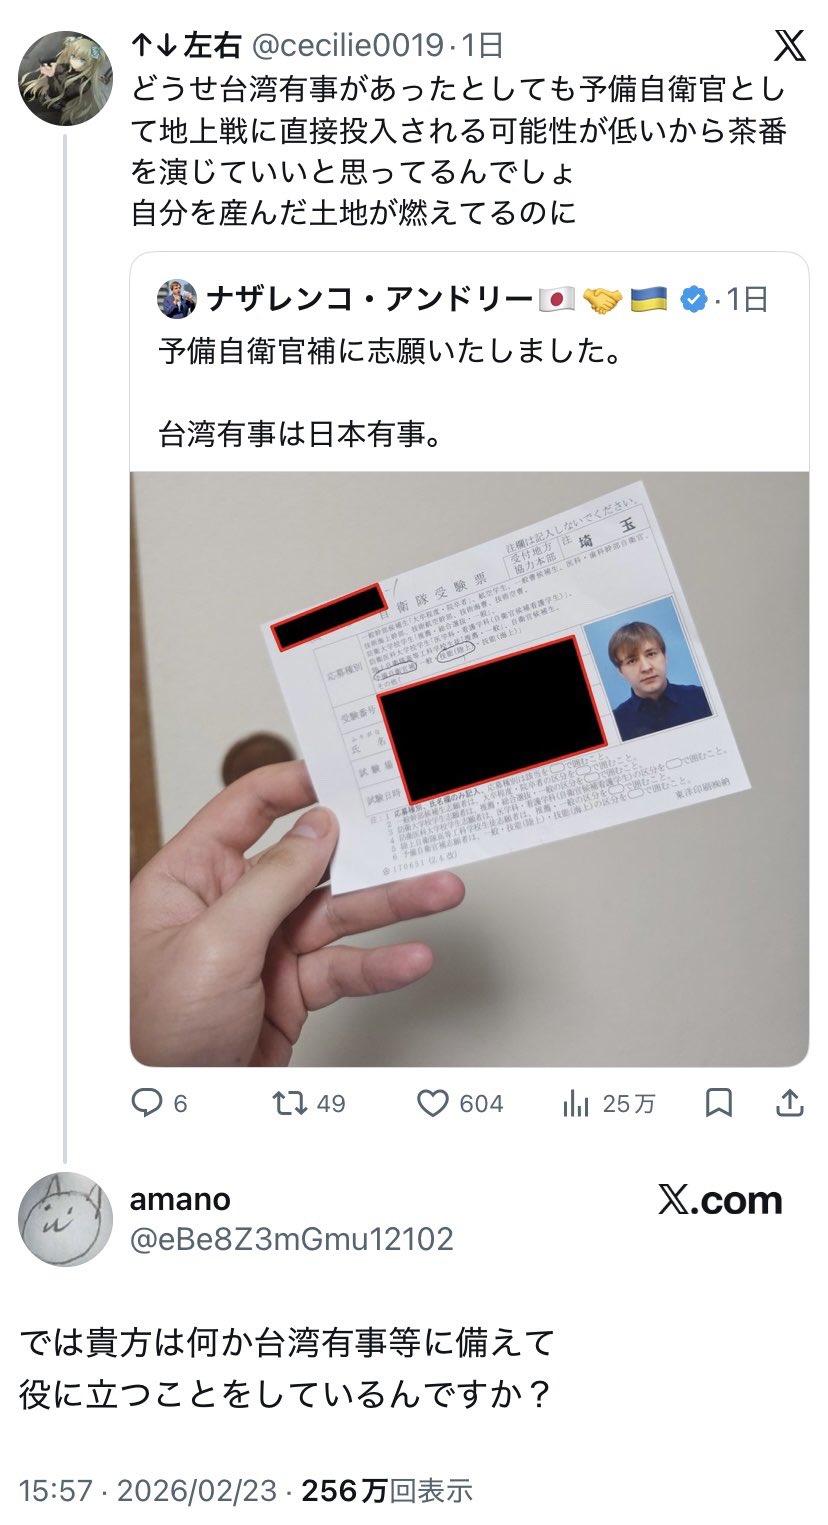This screenshot has height=1525, width=828.
Task: Open the anime avatar of 左右
Action: pos(66,78)
